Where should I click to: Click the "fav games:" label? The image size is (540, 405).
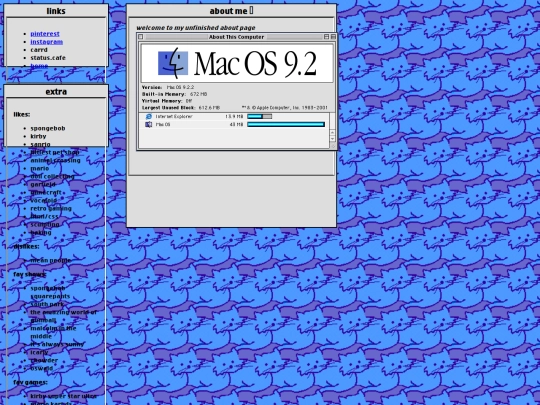(30, 382)
